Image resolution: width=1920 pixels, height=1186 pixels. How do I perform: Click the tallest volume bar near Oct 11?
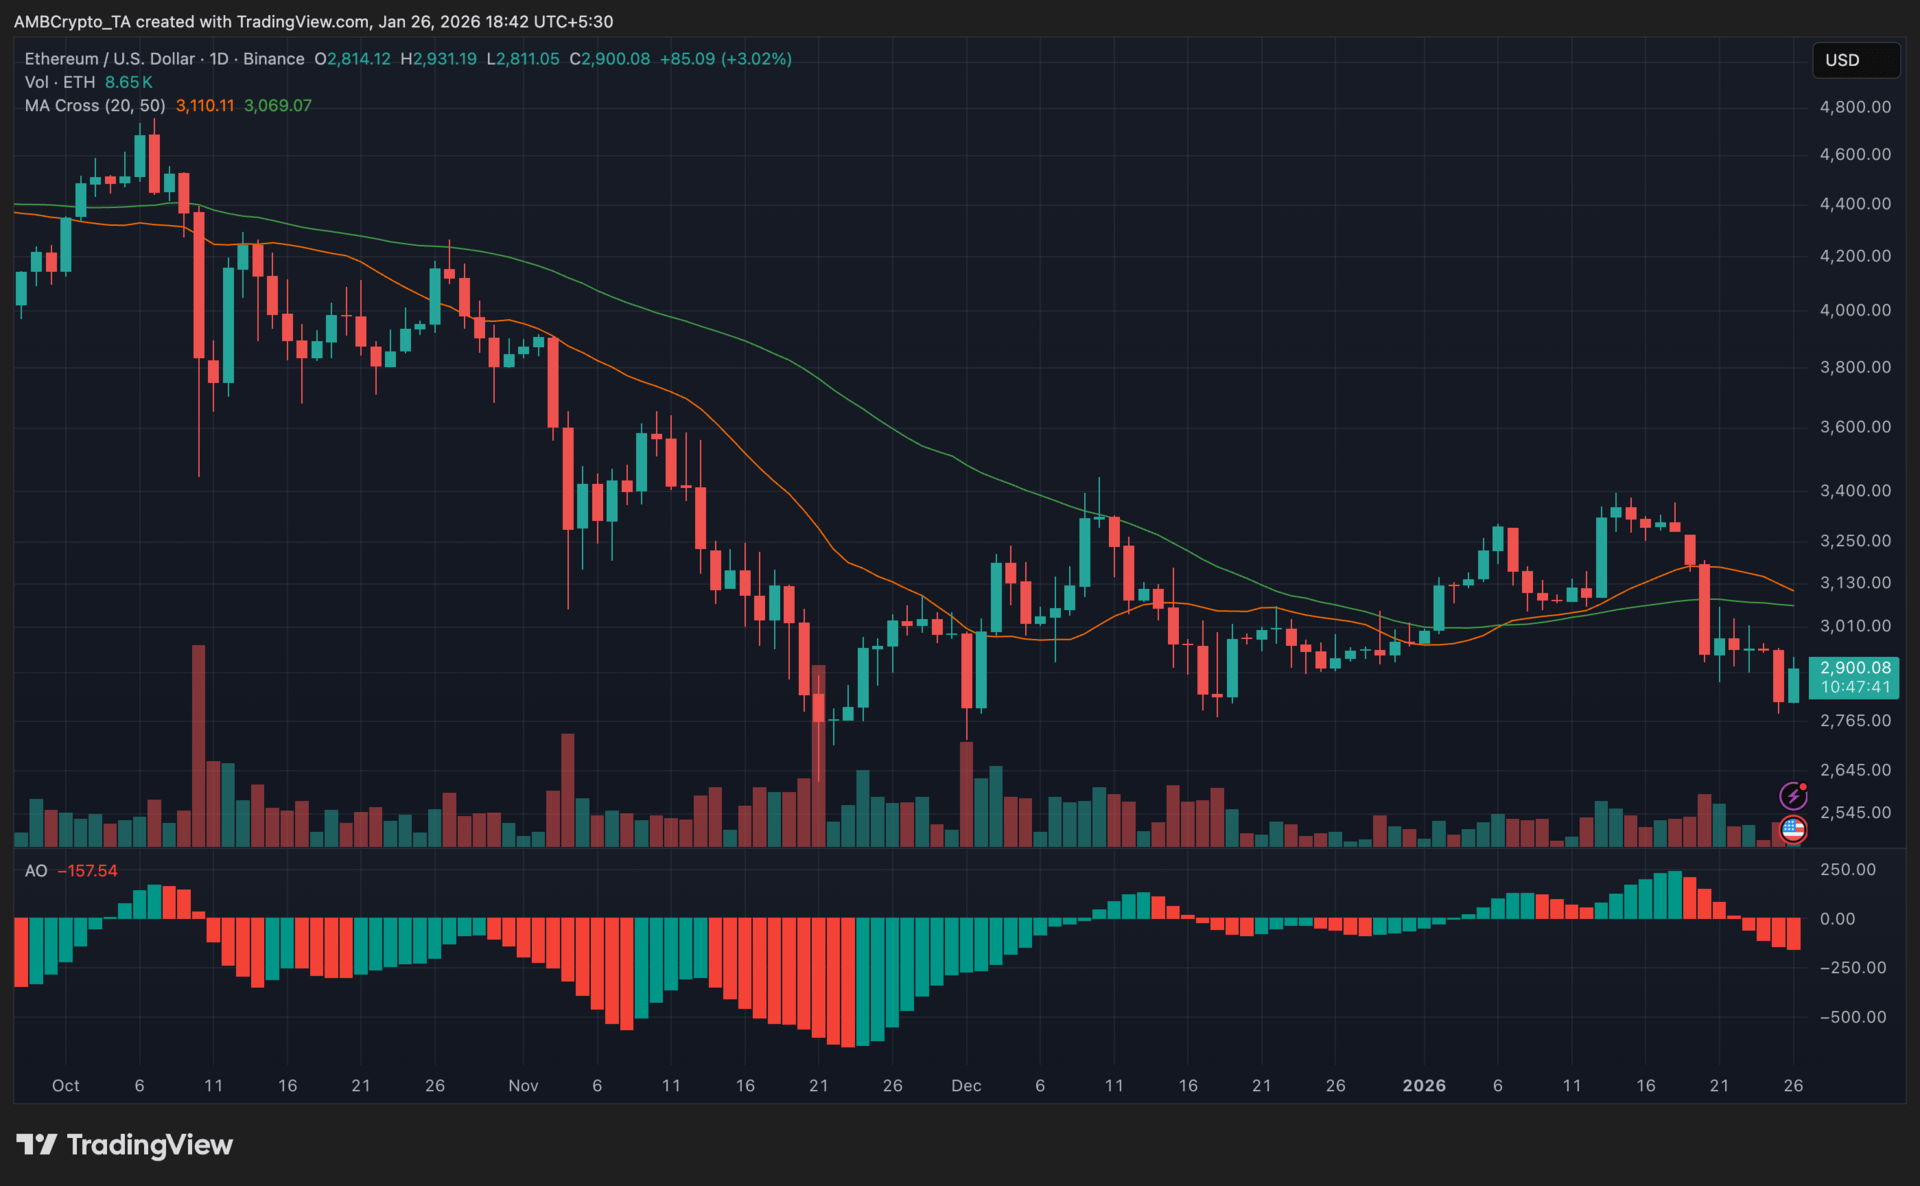[x=198, y=745]
